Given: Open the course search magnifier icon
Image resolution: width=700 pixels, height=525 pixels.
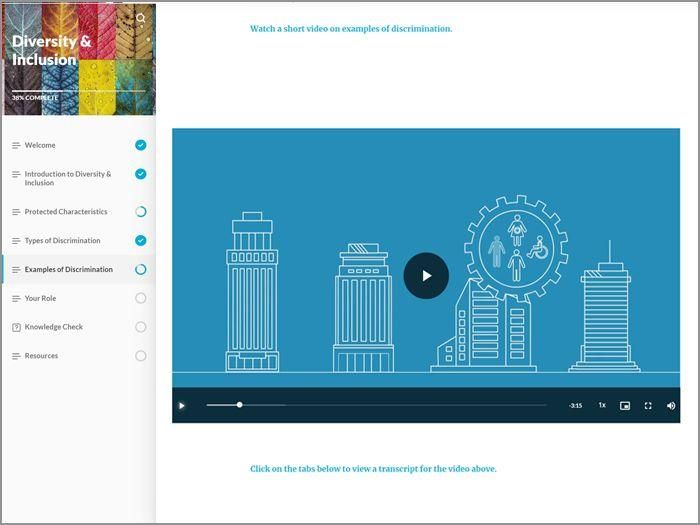Looking at the screenshot, I should [x=141, y=18].
